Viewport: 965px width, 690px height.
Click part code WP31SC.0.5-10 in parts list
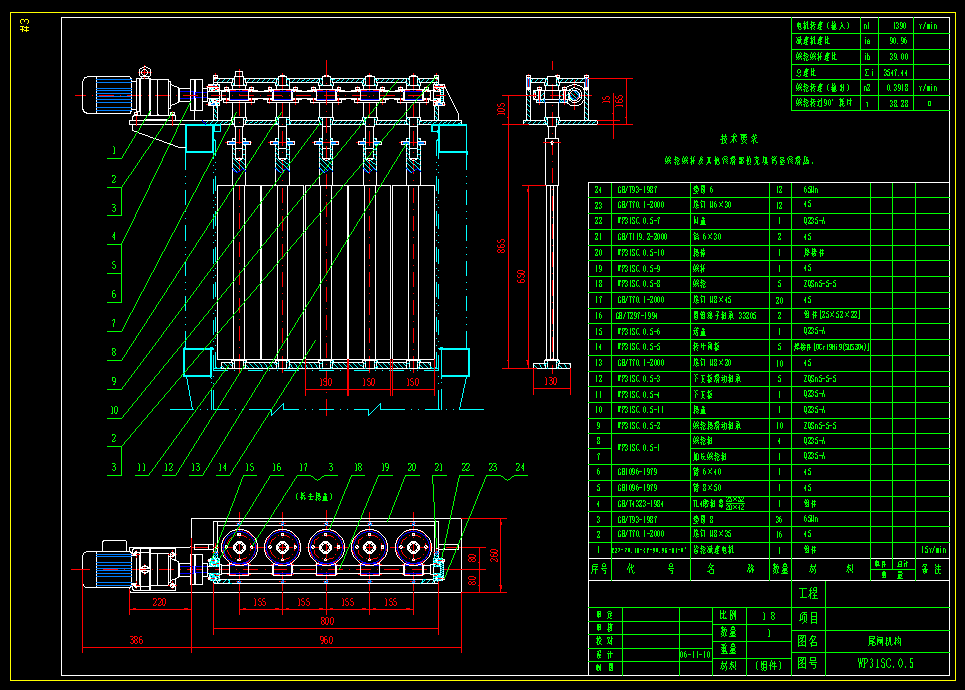tap(641, 253)
